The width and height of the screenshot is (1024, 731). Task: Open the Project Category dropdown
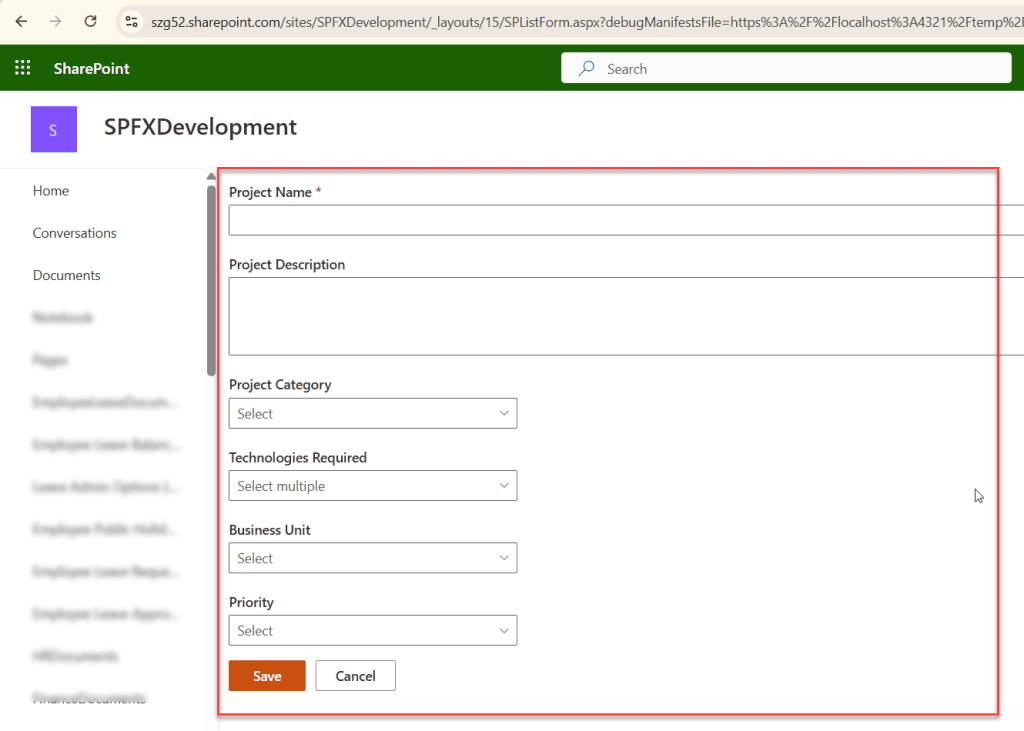tap(373, 414)
